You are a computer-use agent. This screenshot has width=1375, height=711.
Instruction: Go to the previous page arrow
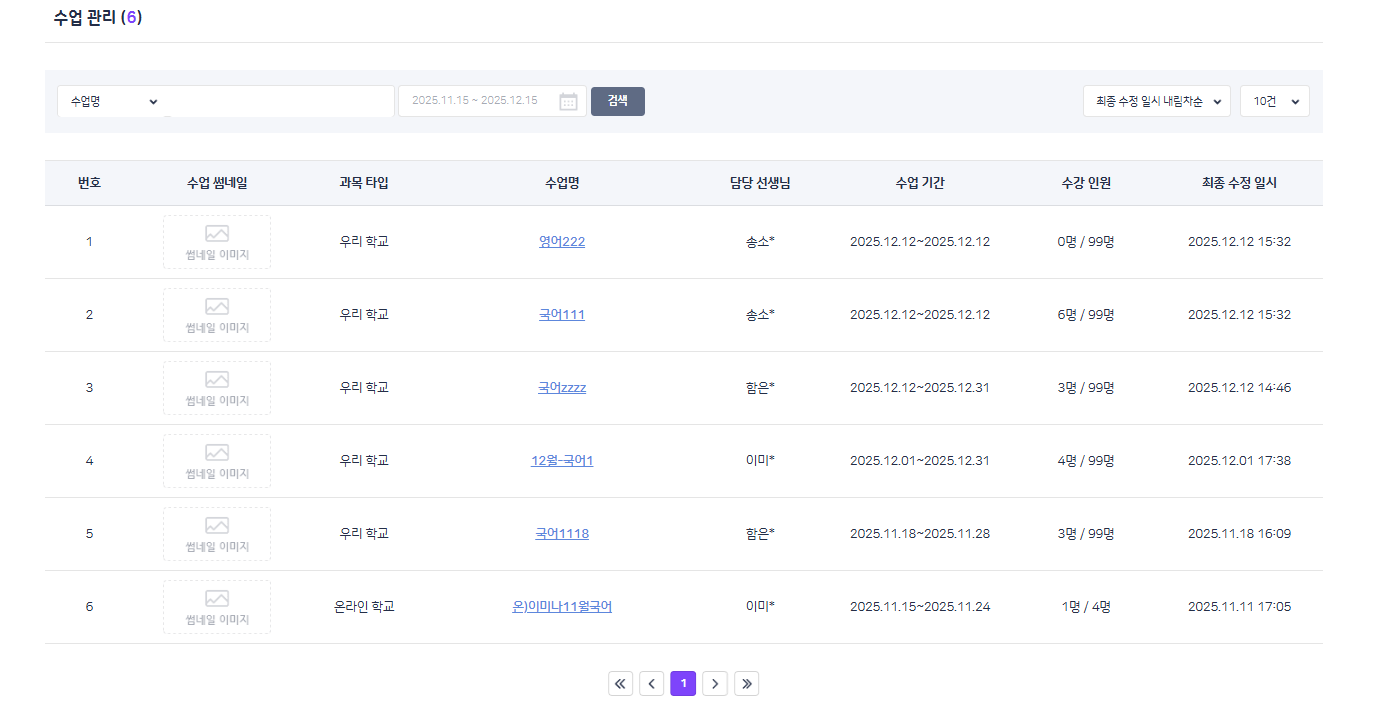[652, 684]
